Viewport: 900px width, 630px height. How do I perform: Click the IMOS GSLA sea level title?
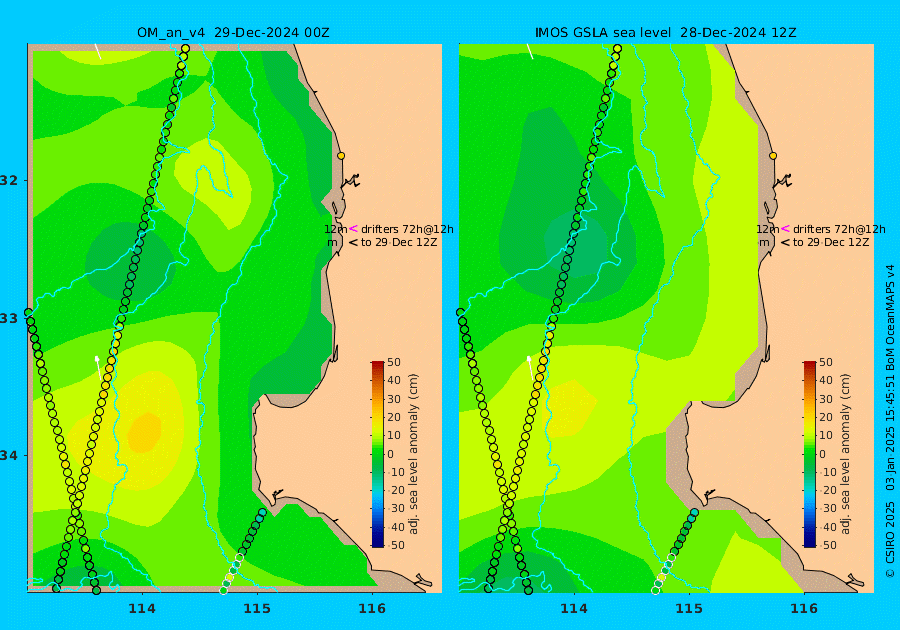click(x=665, y=33)
